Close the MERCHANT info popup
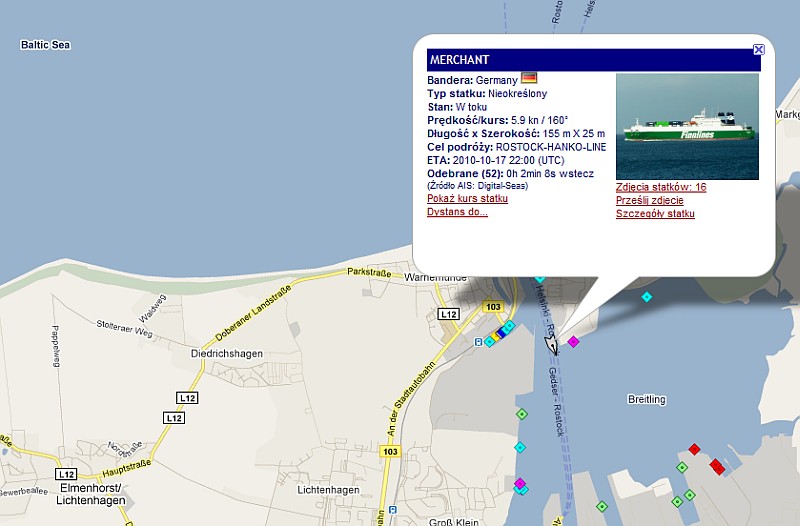 [x=758, y=49]
